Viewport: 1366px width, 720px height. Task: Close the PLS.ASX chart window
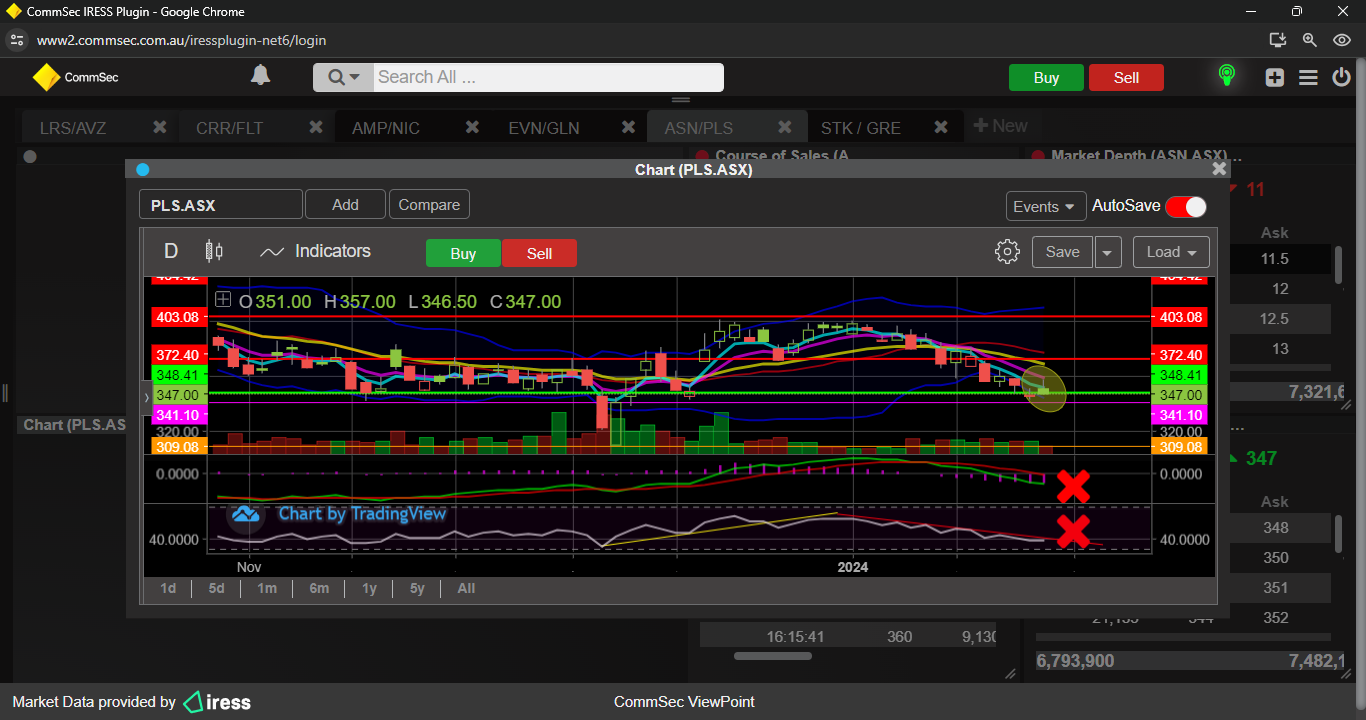(1219, 169)
